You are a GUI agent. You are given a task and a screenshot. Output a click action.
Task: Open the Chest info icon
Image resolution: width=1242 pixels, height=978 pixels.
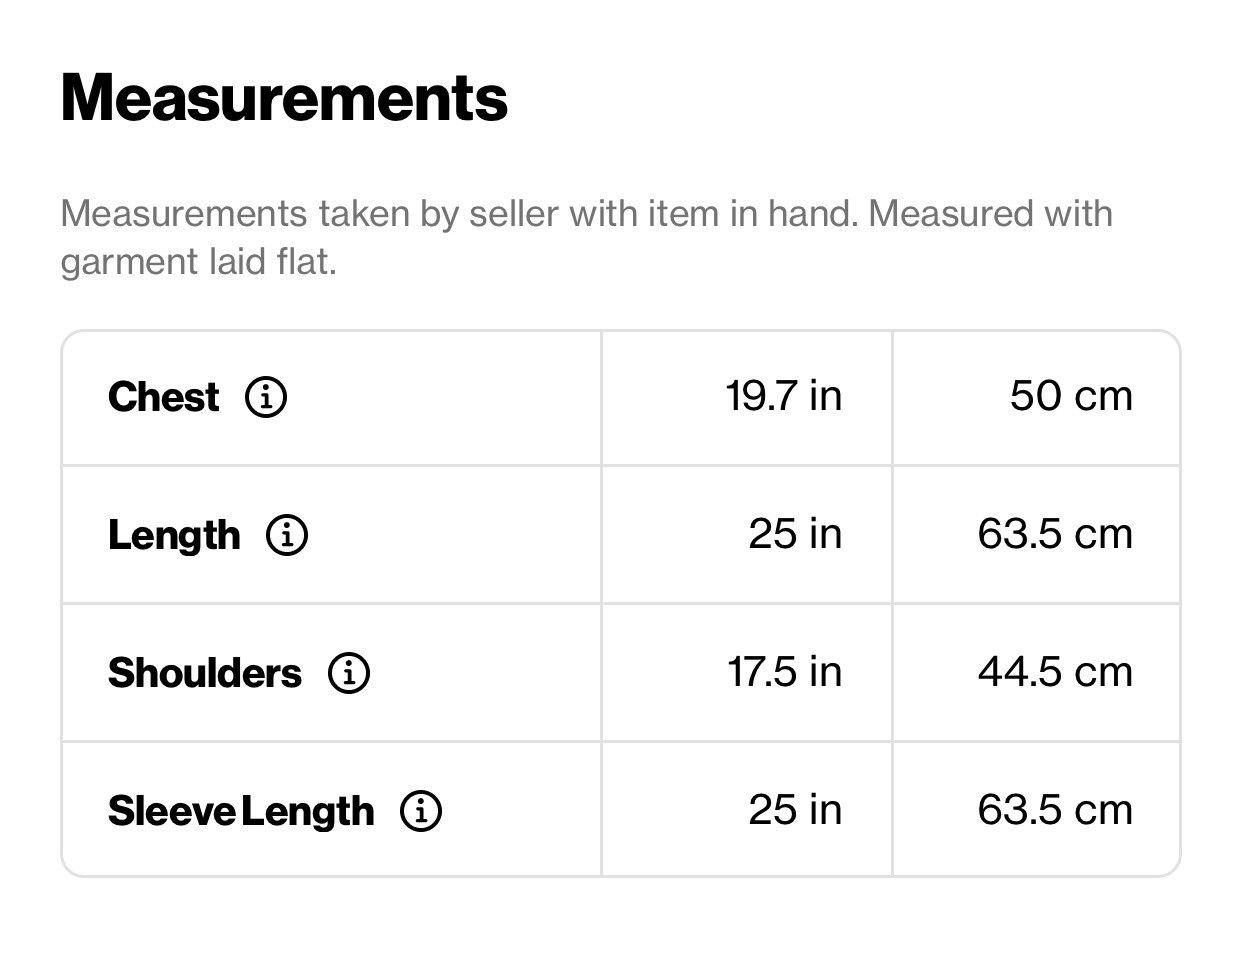(x=266, y=397)
